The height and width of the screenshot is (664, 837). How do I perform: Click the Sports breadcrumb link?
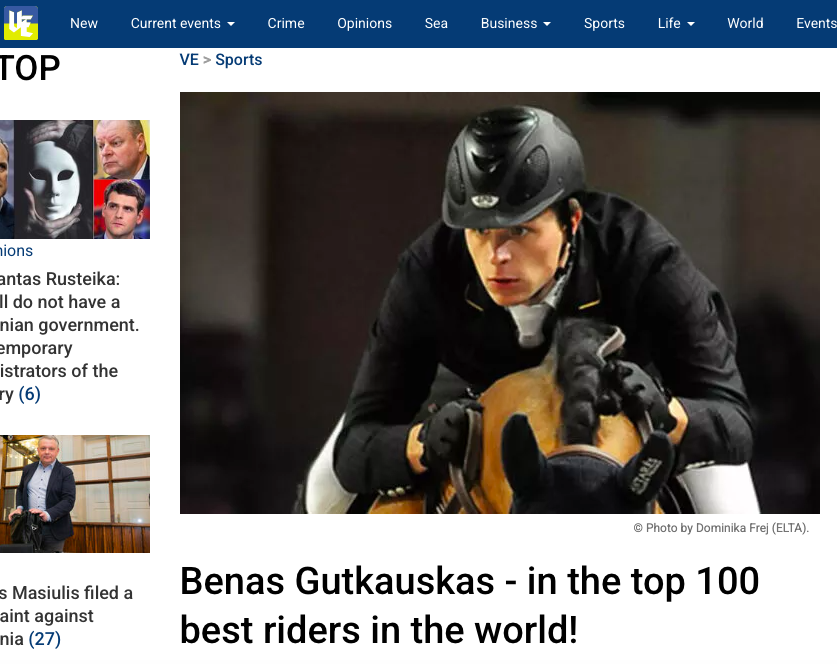239,60
